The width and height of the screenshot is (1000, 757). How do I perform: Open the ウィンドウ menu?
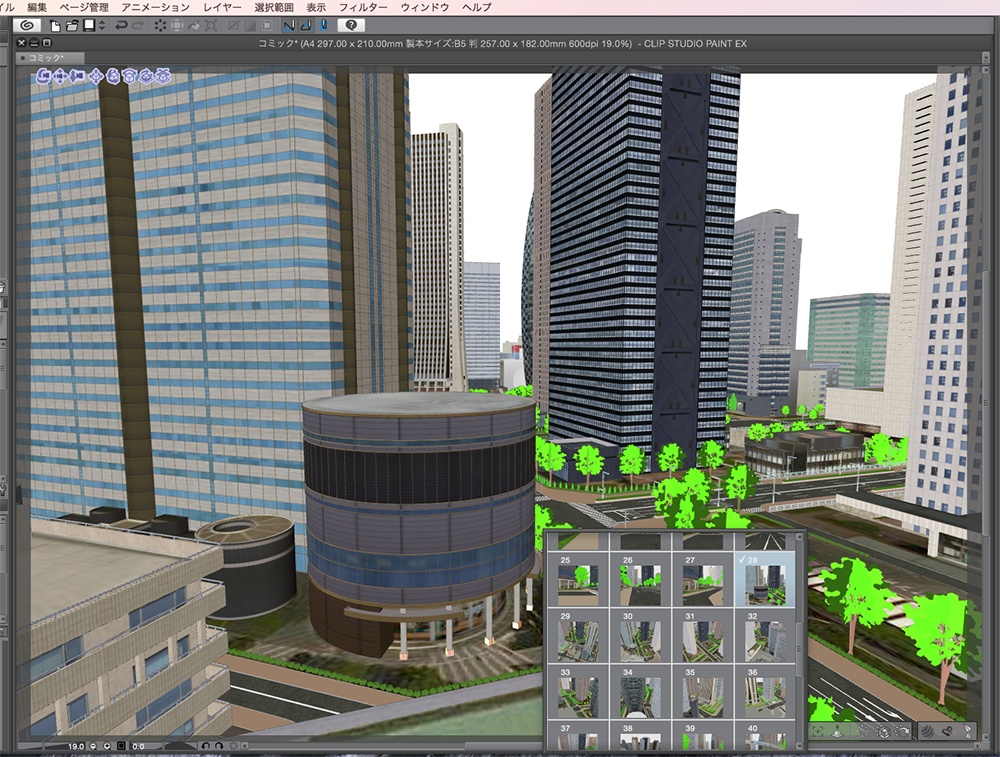point(425,7)
